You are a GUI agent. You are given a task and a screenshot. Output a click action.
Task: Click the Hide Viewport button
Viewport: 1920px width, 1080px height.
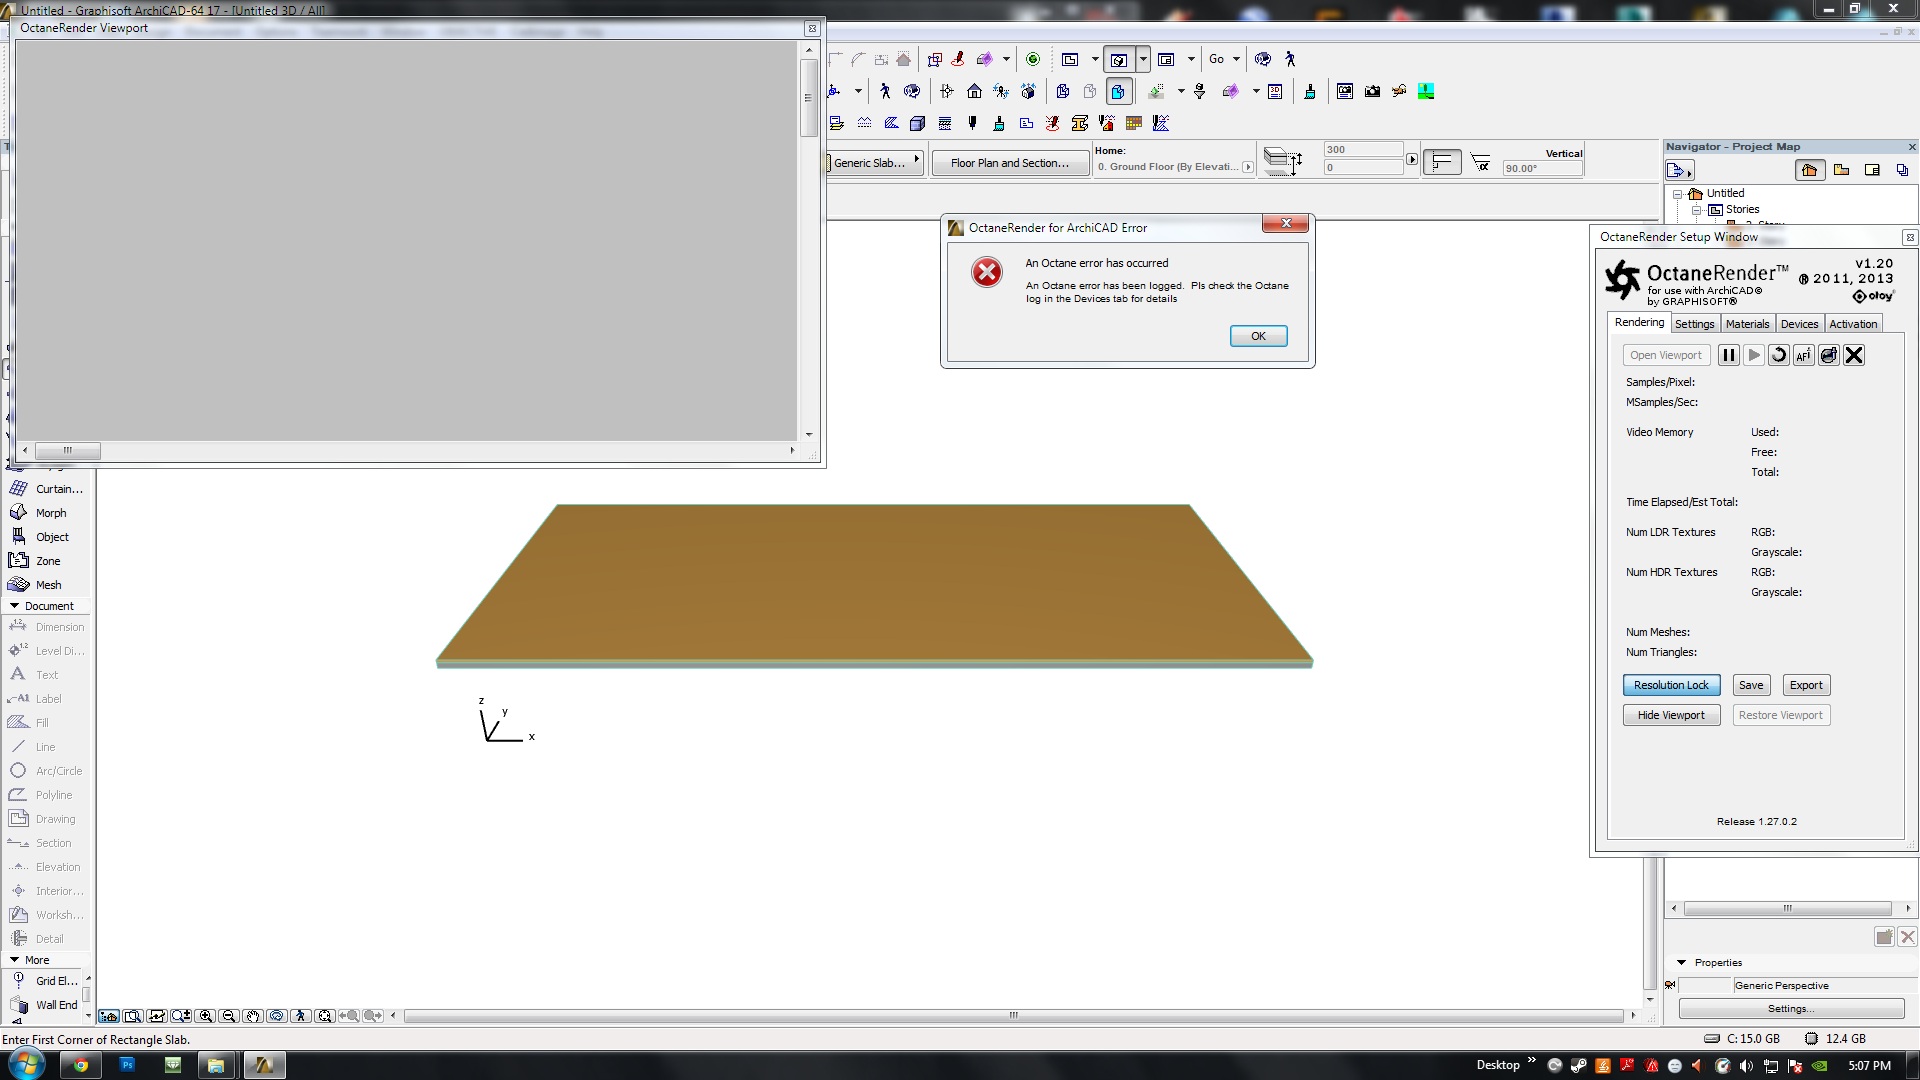pyautogui.click(x=1671, y=715)
